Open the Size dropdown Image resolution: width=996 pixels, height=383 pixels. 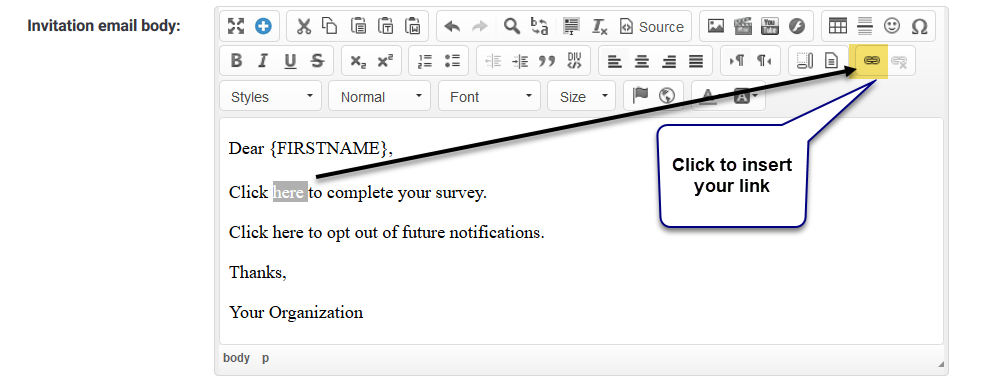tap(582, 97)
